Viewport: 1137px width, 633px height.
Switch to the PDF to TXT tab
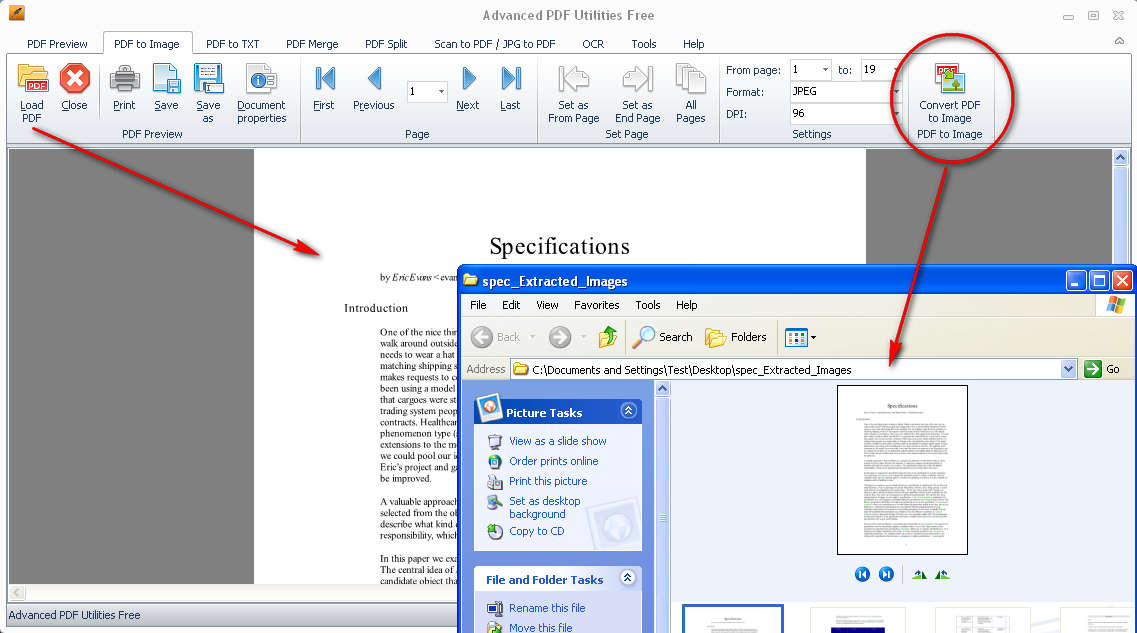point(232,44)
